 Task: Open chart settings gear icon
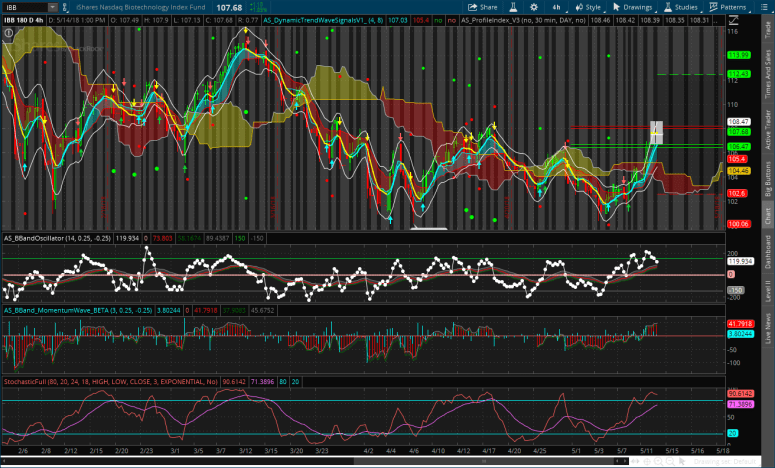pyautogui.click(x=534, y=7)
